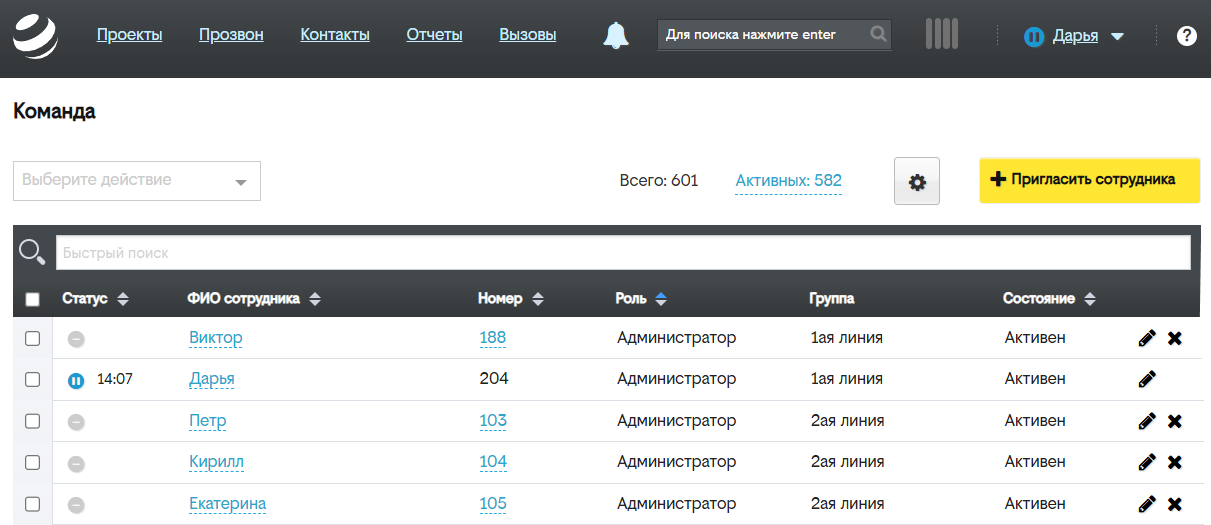Click number link 103
1211x525 pixels.
click(493, 421)
